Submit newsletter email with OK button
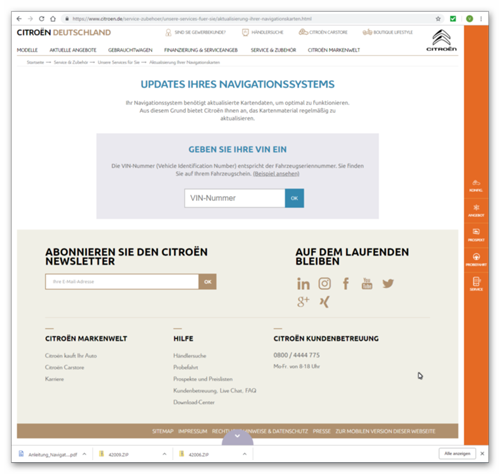The width and height of the screenshot is (500, 474). [x=208, y=282]
